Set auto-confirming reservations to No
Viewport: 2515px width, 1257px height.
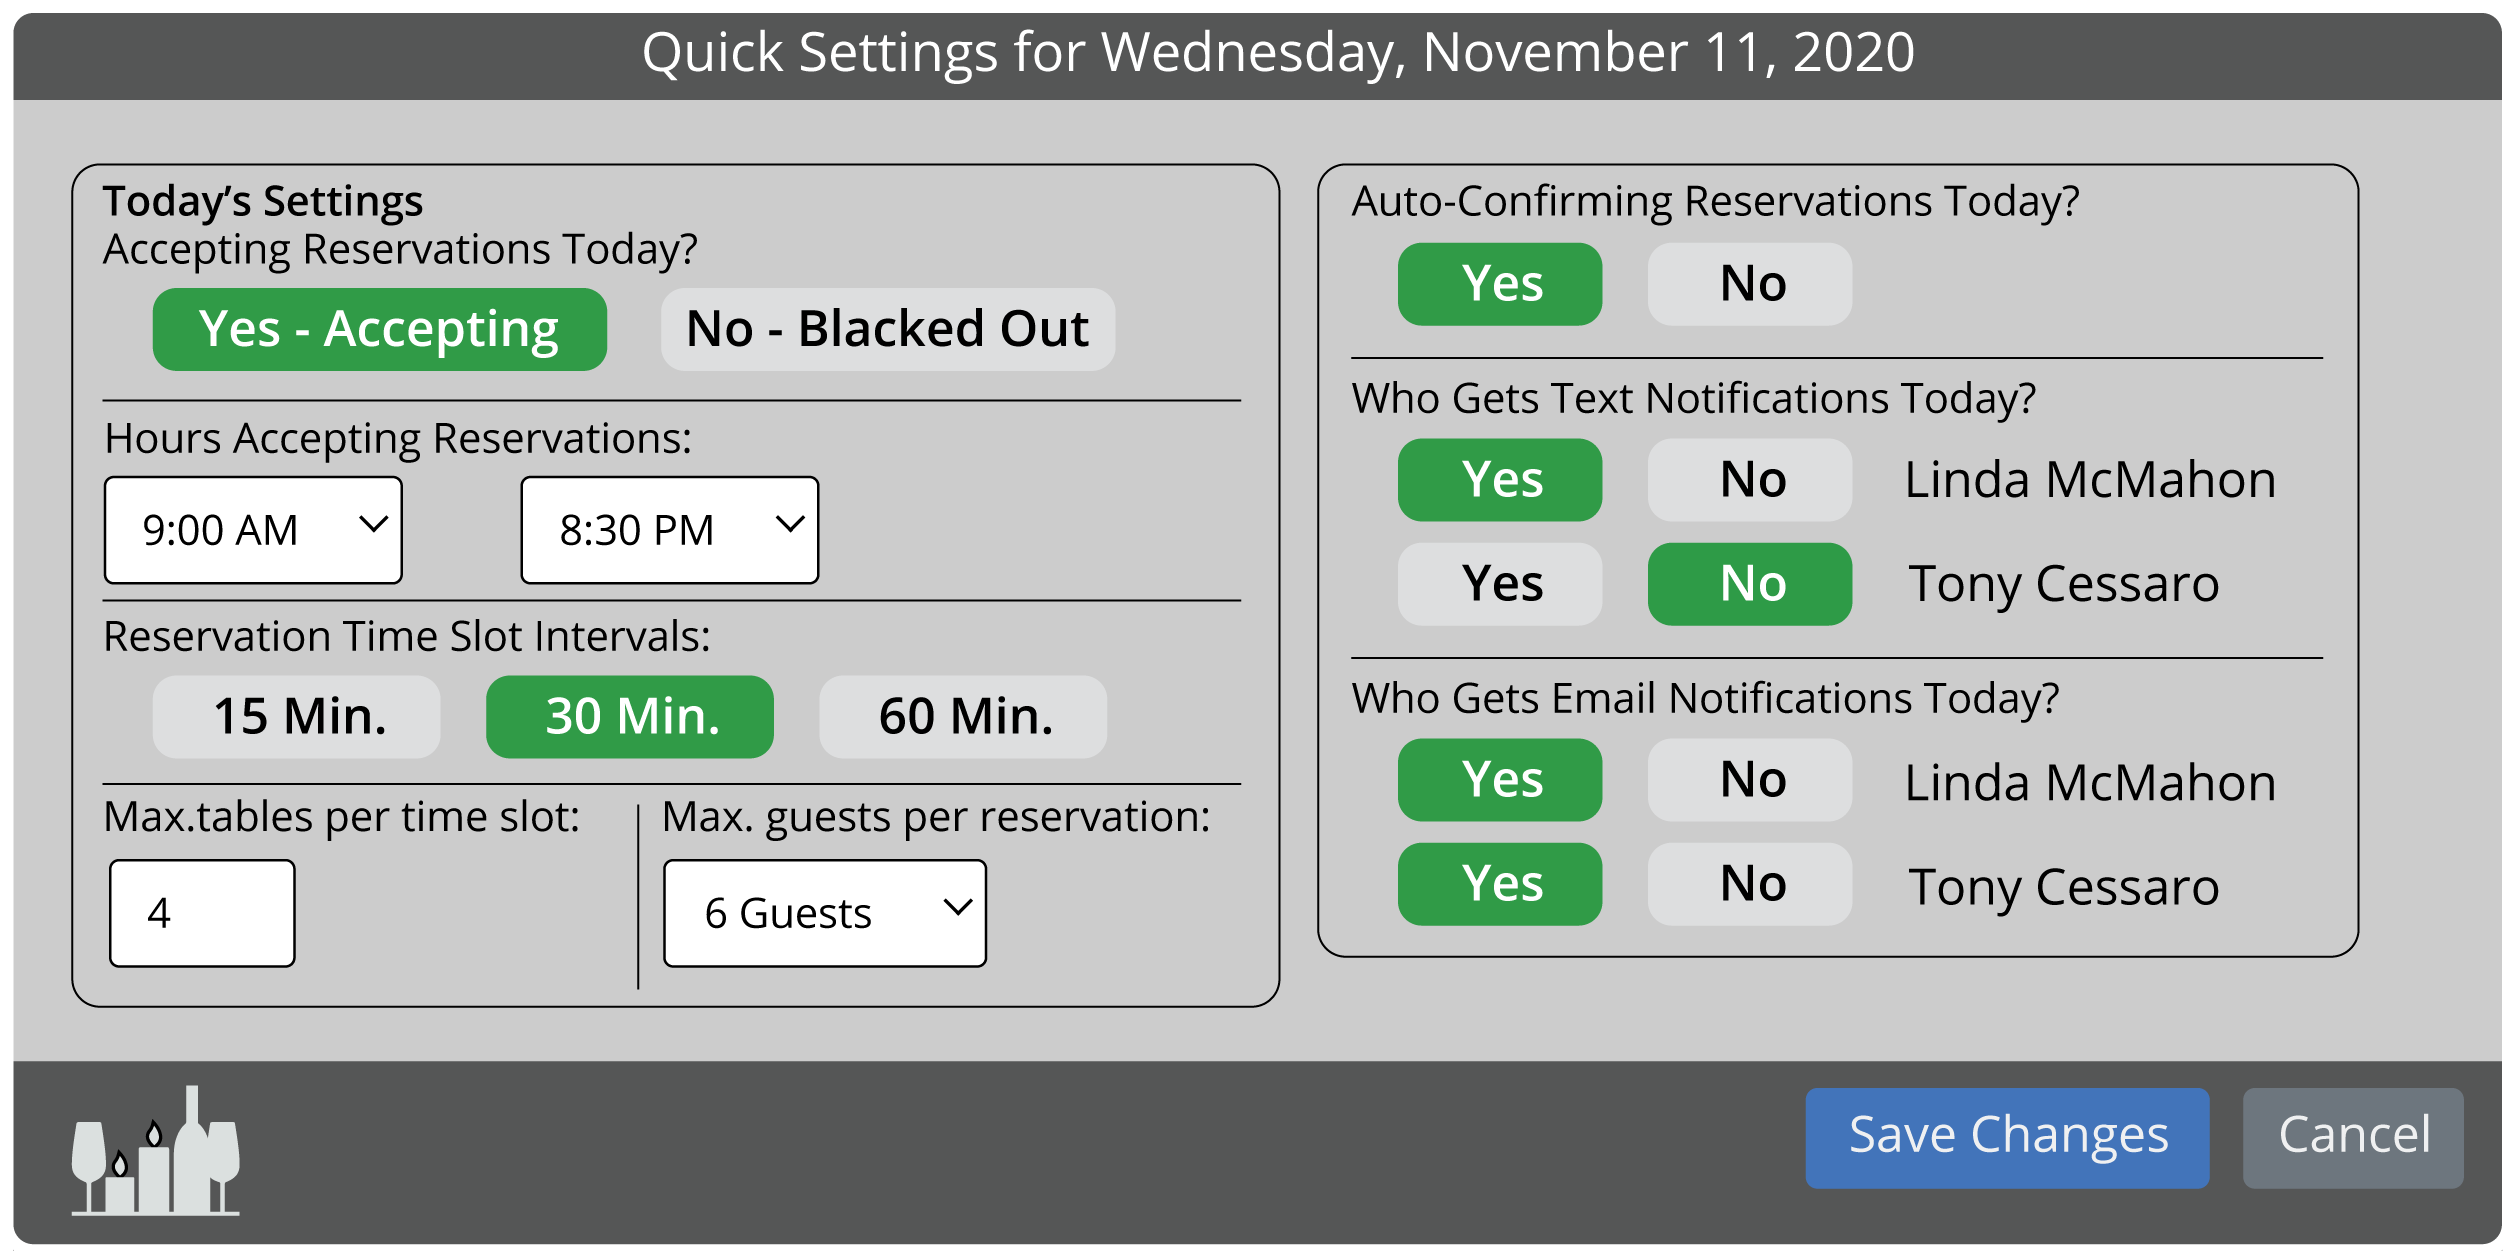click(x=1749, y=284)
